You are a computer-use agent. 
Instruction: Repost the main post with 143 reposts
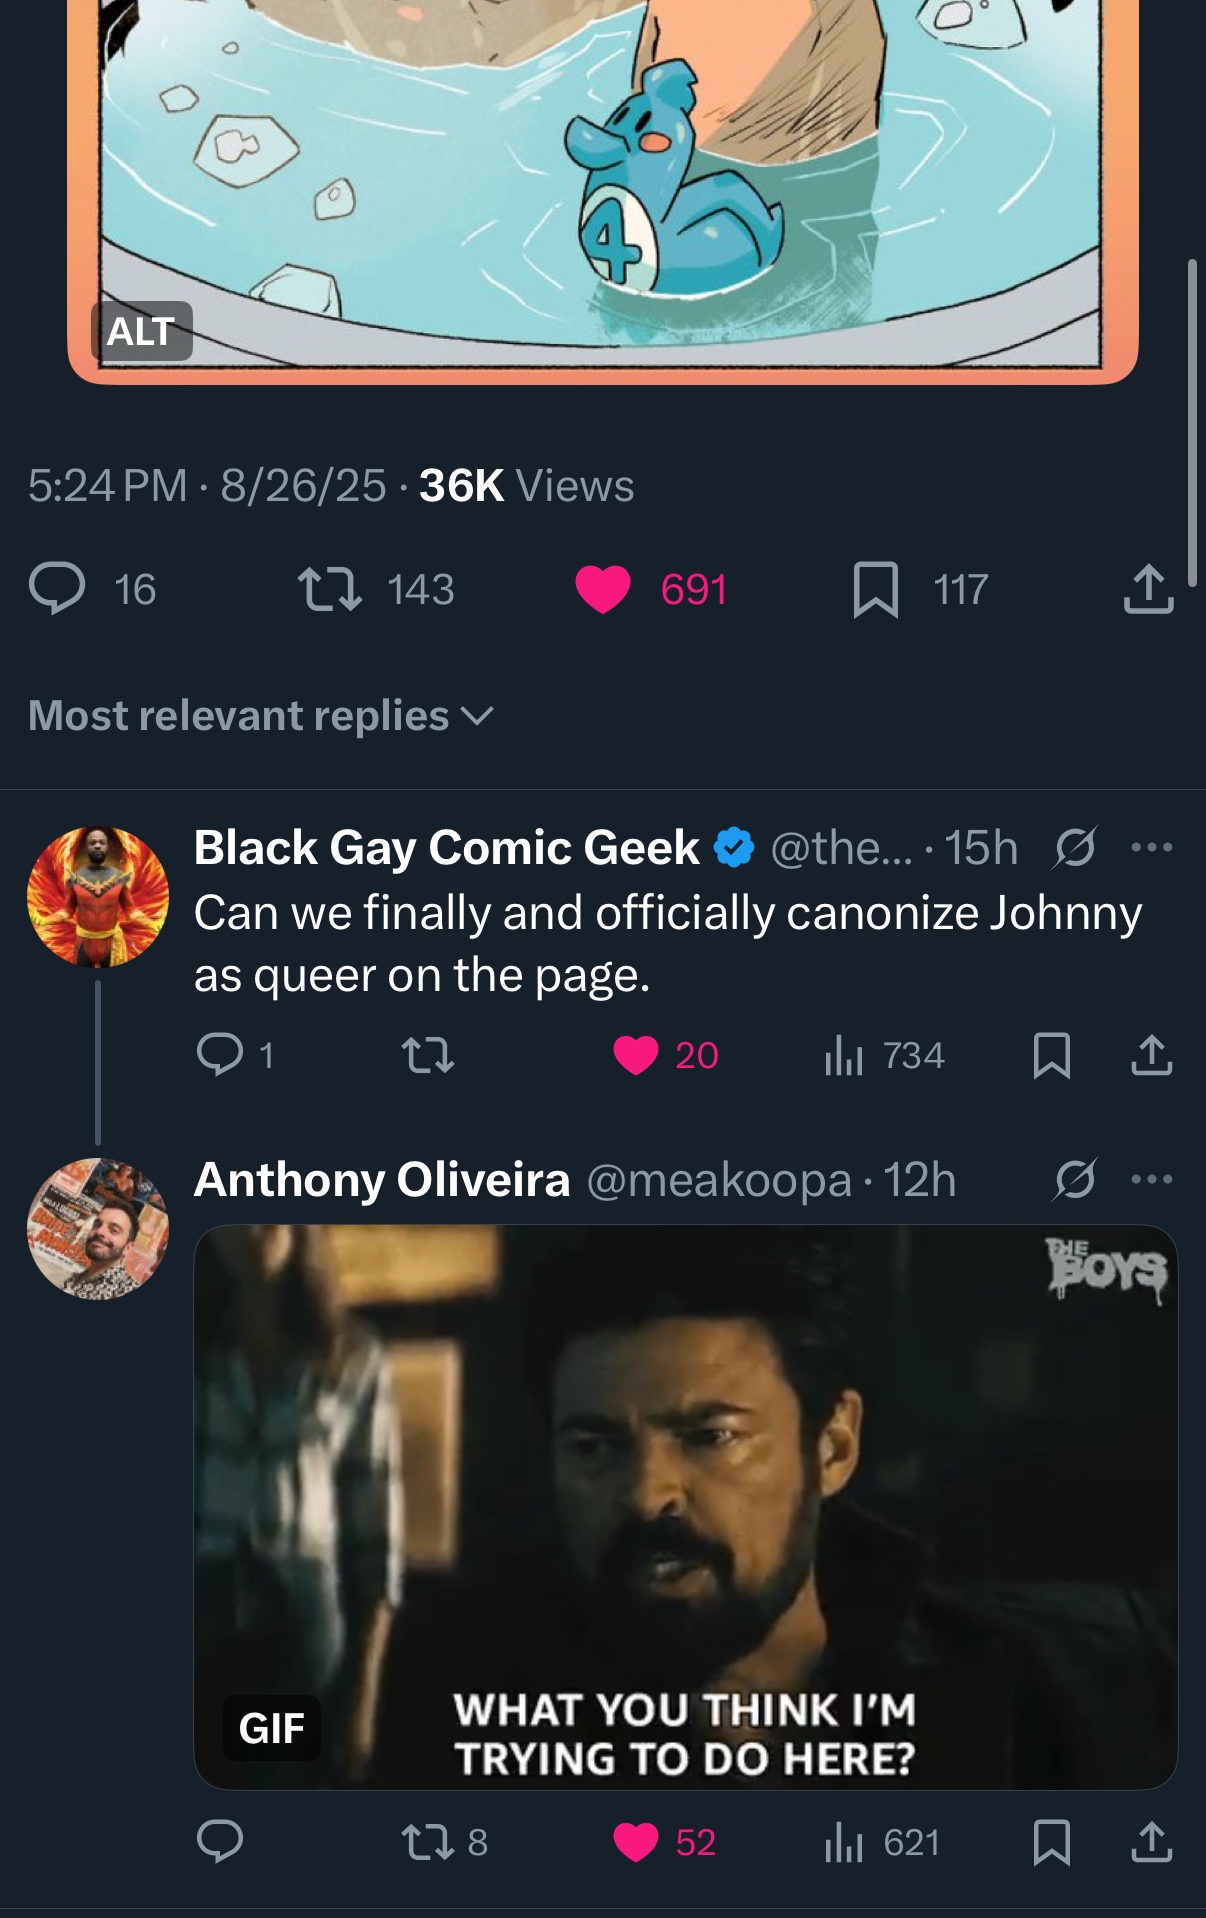(x=330, y=588)
